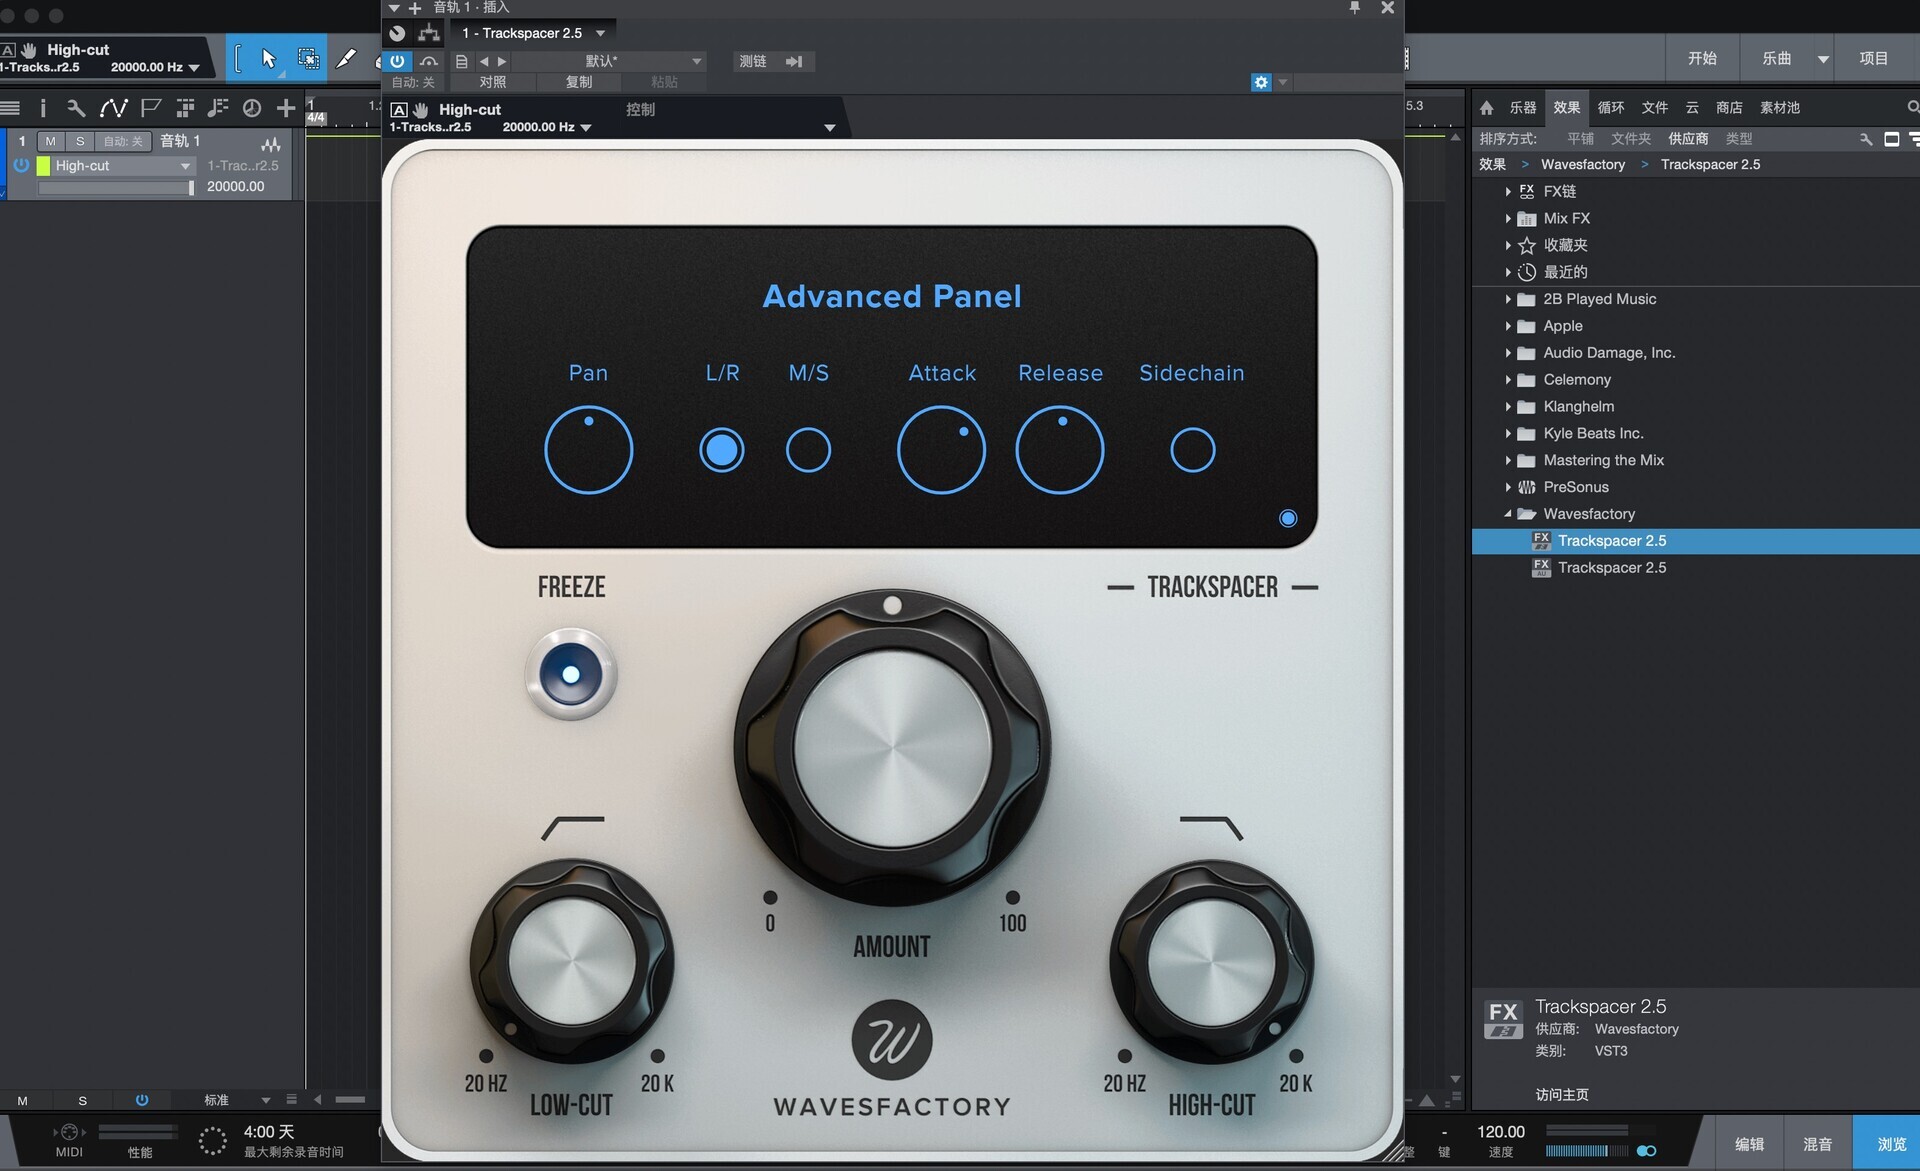Close the Advanced Panel blue dot
This screenshot has width=1920, height=1171.
(1288, 518)
